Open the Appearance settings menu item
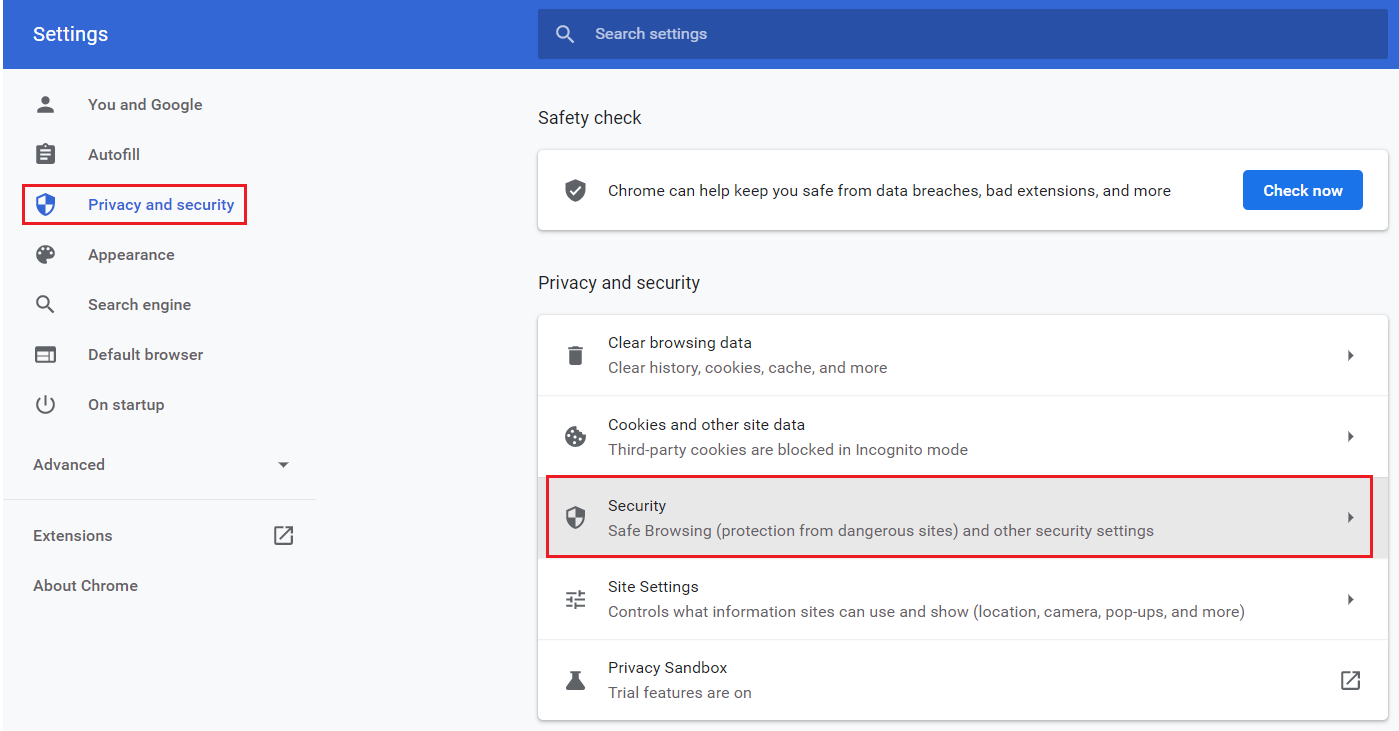This screenshot has height=731, width=1399. pyautogui.click(x=131, y=254)
